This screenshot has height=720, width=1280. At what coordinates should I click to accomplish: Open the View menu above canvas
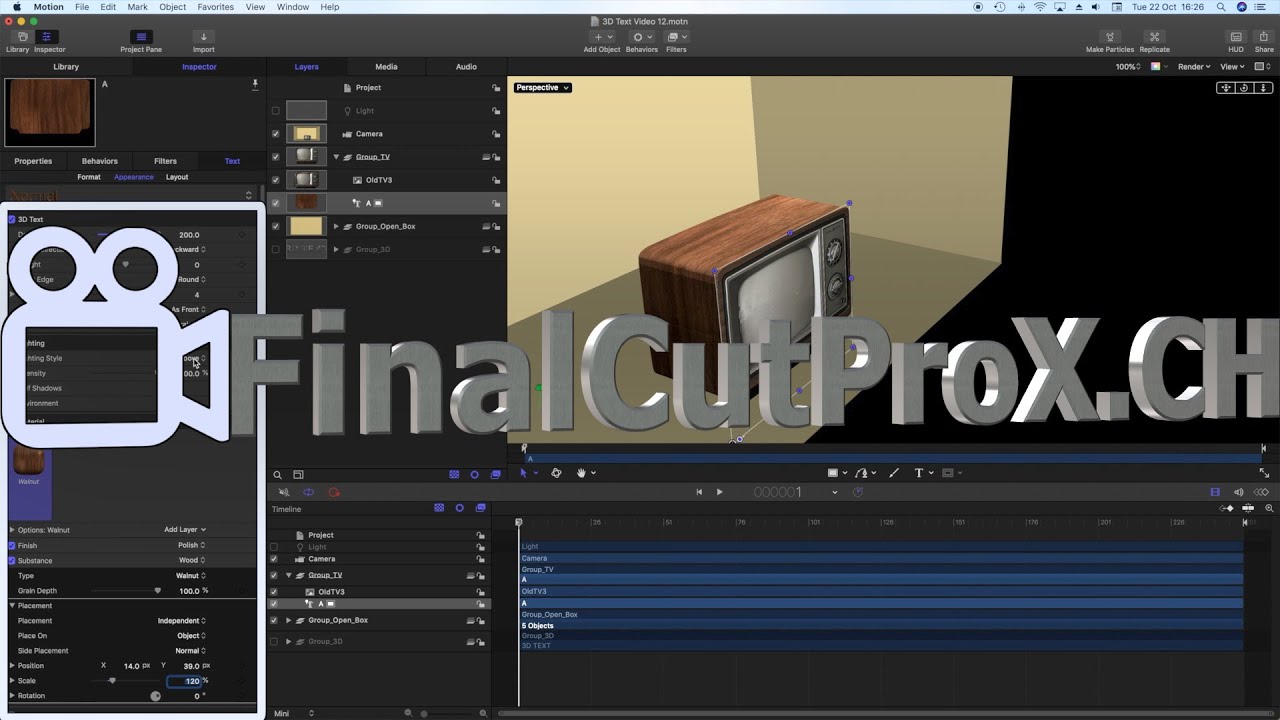point(1231,67)
